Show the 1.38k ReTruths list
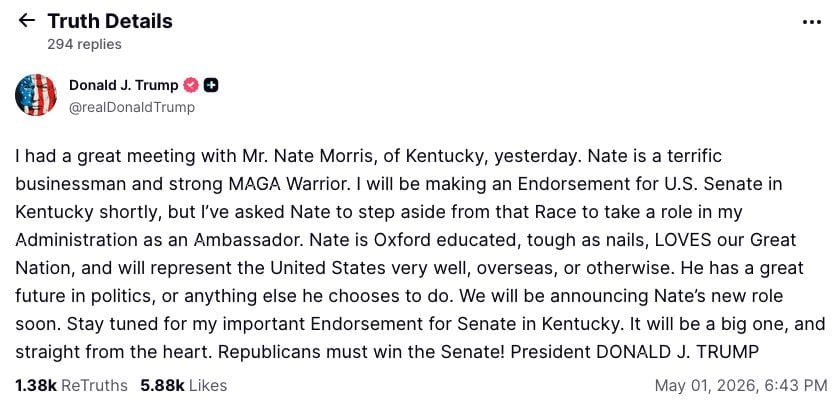The width and height of the screenshot is (838, 403). (x=72, y=385)
